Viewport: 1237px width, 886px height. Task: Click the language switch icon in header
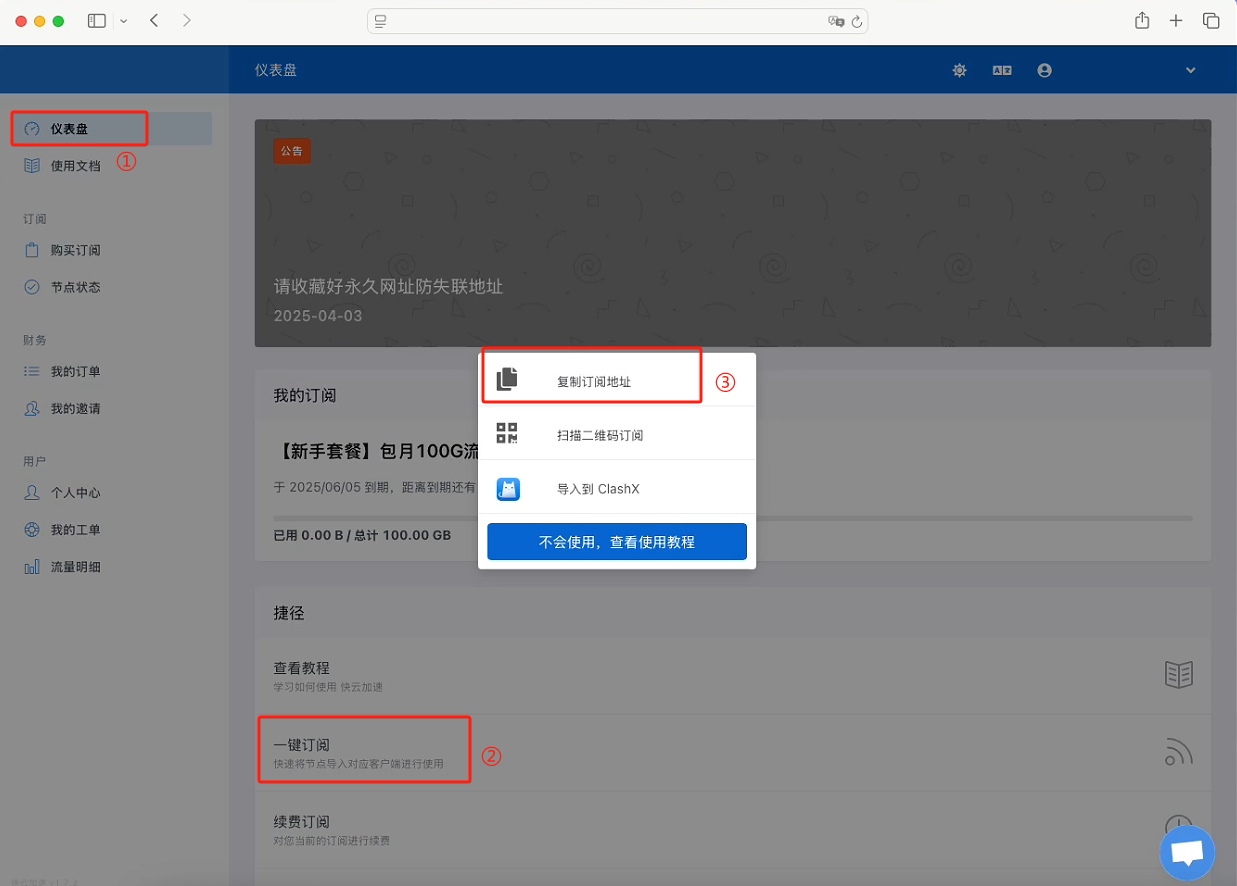(x=1002, y=70)
